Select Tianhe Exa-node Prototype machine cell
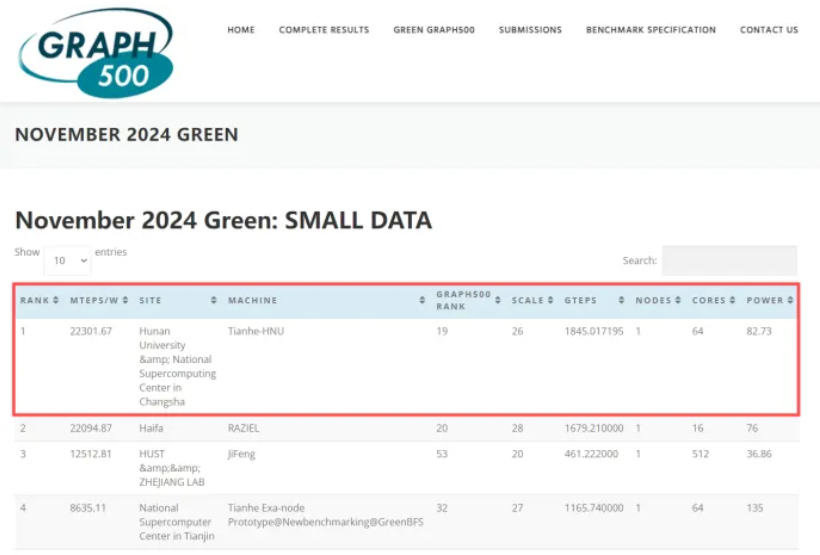Screen dimensions: 820x555 click(x=325, y=515)
